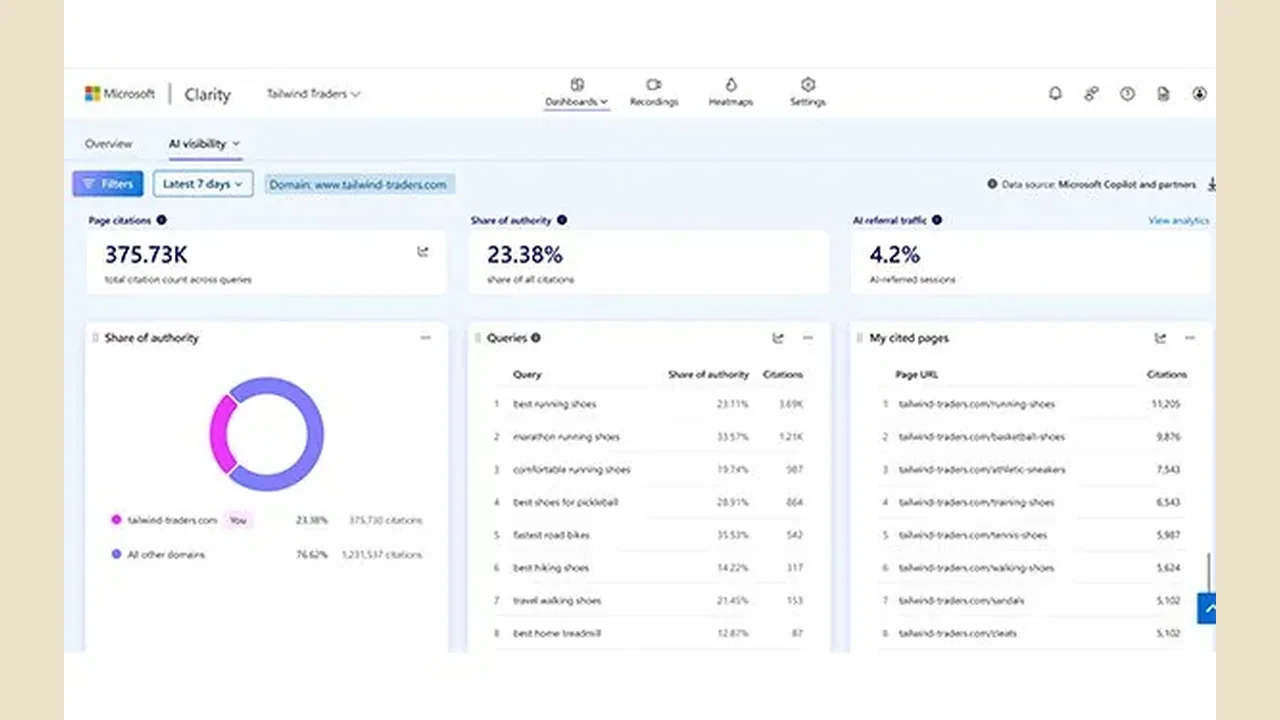Open more options on Share of authority panel
The width and height of the screenshot is (1280, 720).
coord(426,338)
